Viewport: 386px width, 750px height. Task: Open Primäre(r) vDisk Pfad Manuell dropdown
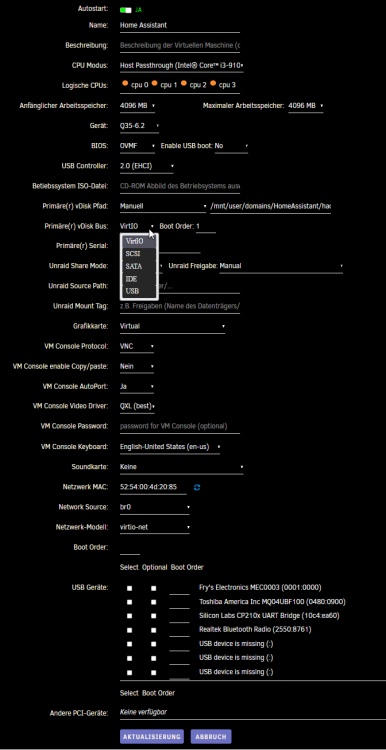(x=163, y=206)
